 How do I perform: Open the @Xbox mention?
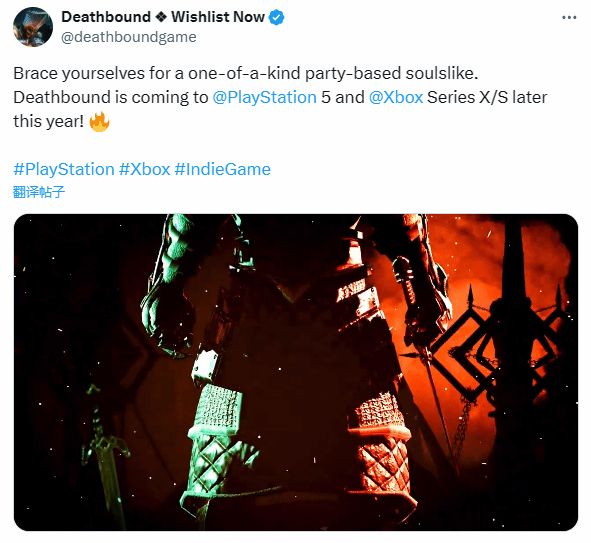tap(396, 98)
